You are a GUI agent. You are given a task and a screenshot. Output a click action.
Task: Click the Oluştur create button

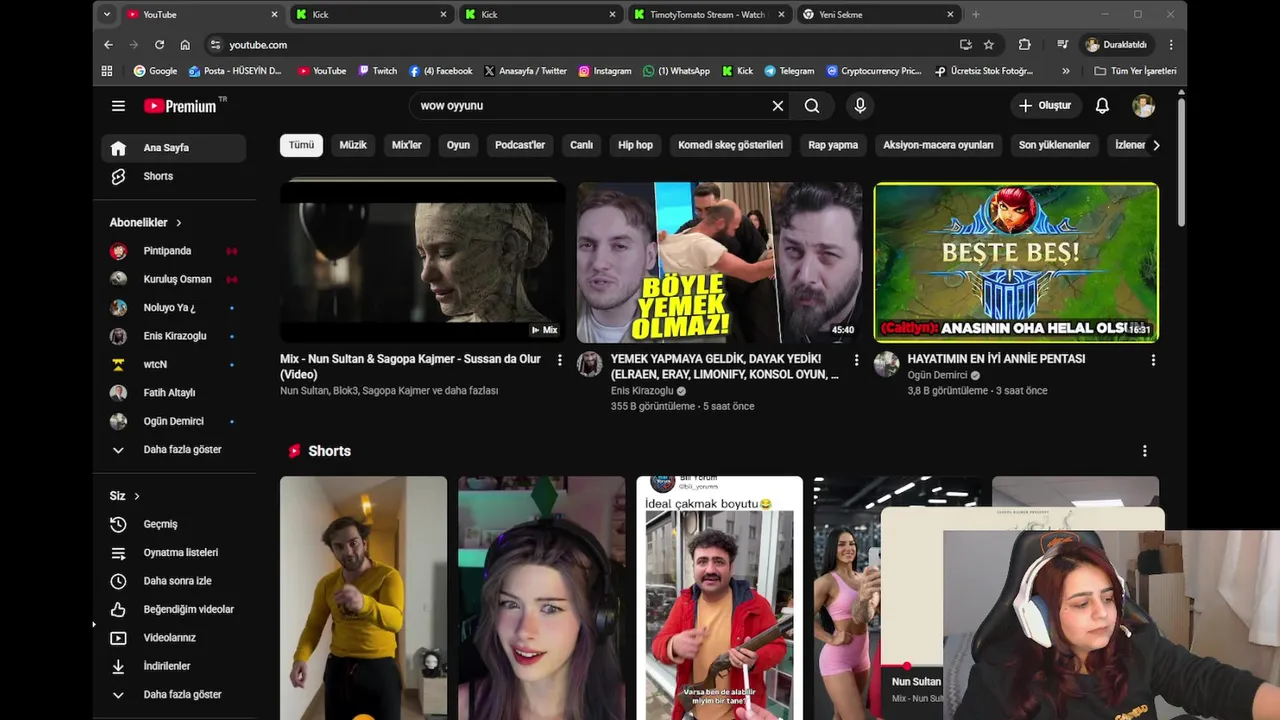pos(1044,106)
